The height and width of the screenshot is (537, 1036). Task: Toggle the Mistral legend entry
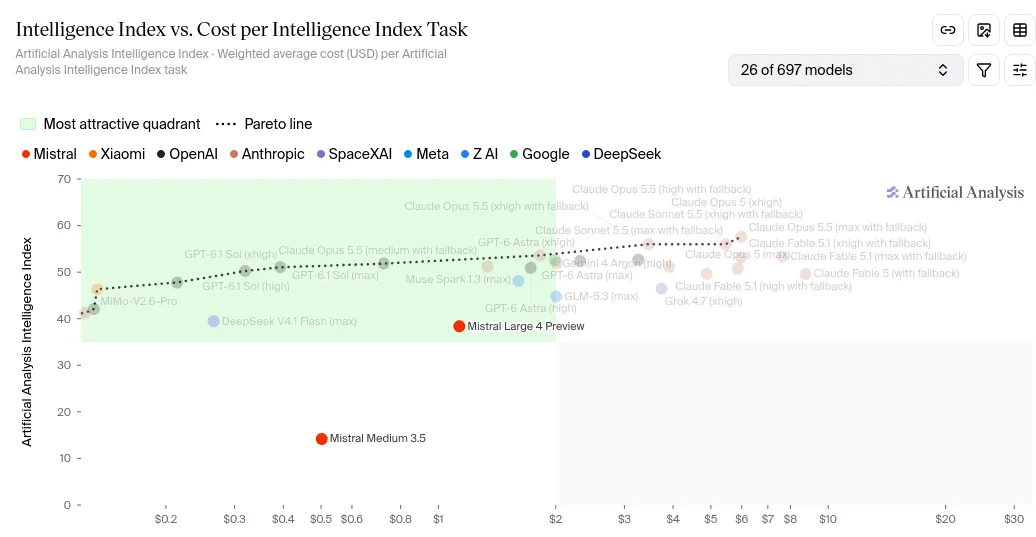click(x=49, y=154)
